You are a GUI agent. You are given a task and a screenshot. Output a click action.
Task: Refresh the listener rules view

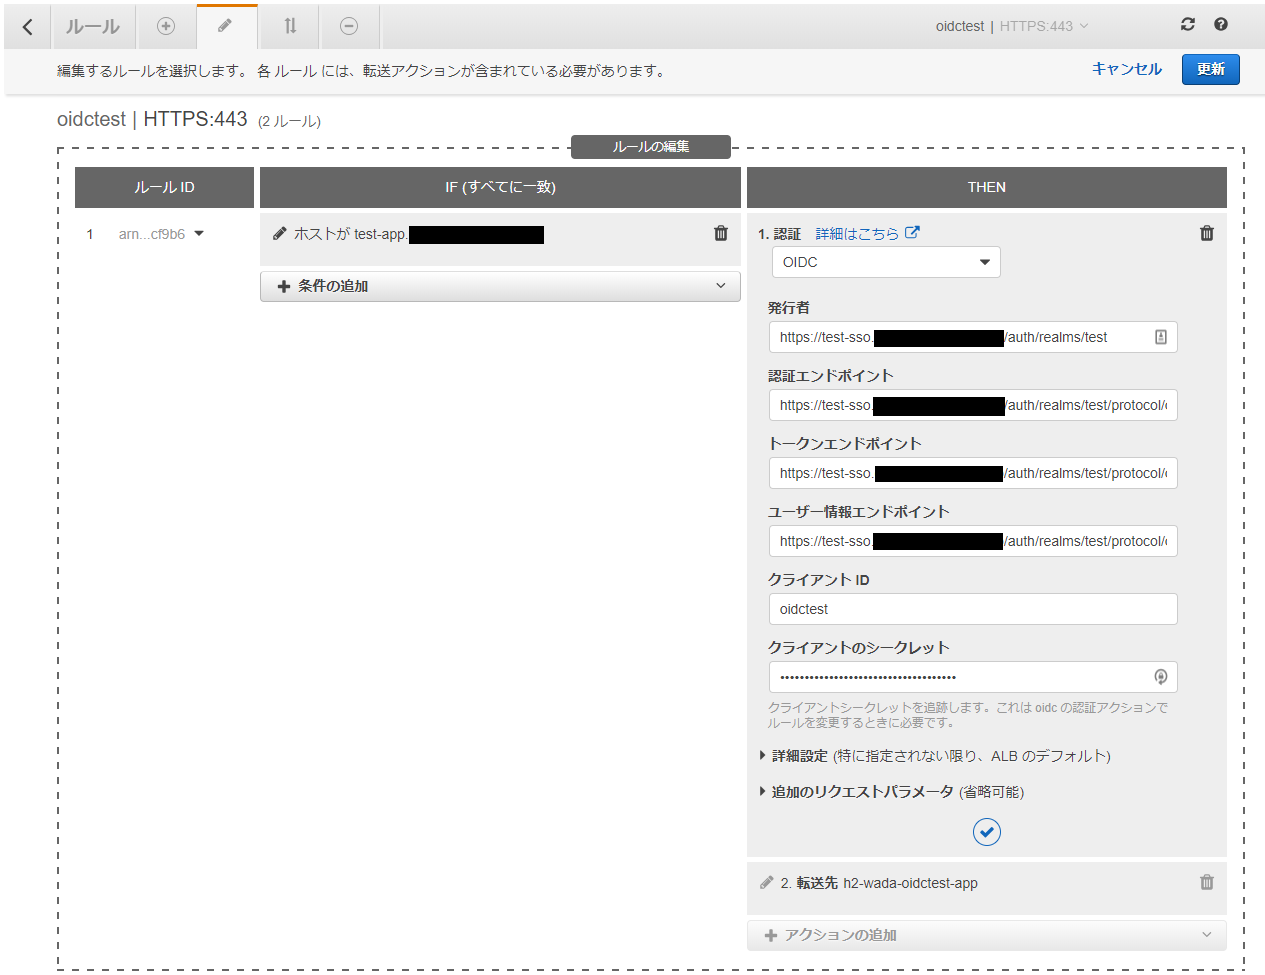tap(1187, 24)
